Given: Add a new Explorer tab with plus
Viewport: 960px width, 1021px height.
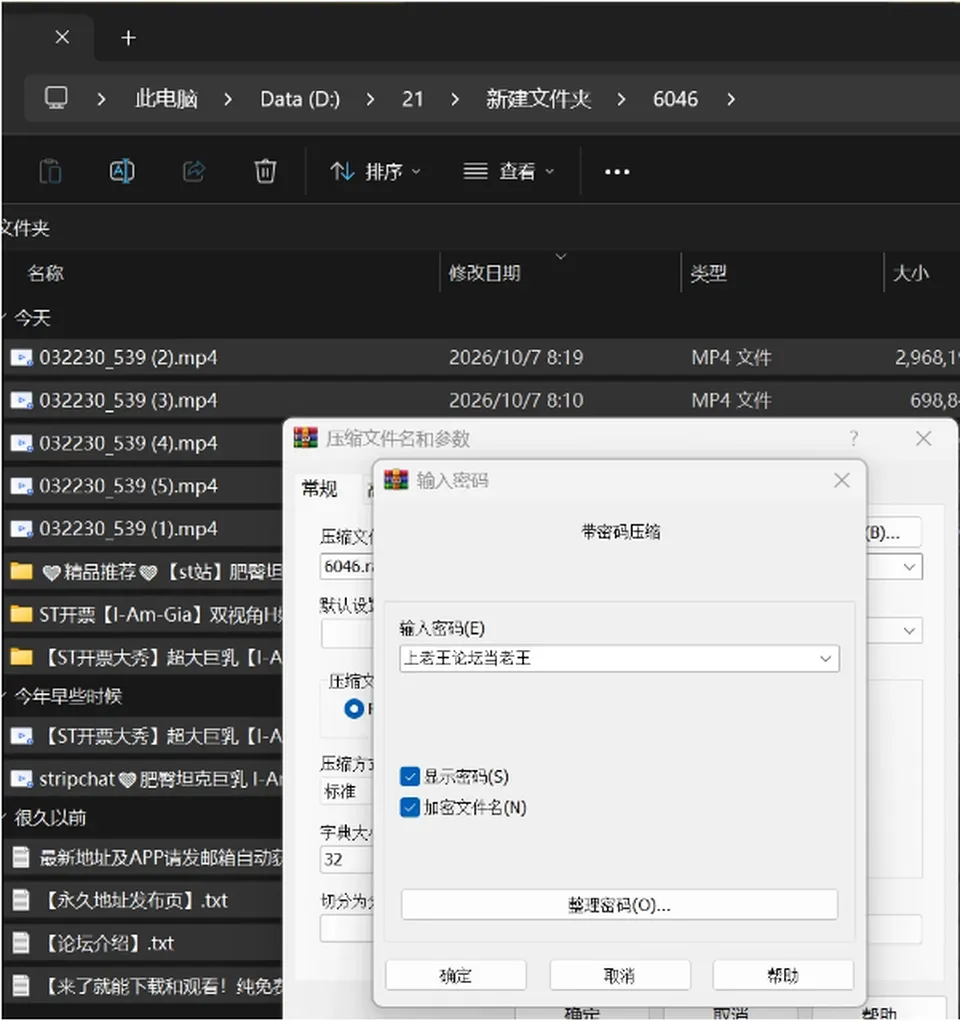Looking at the screenshot, I should point(128,38).
